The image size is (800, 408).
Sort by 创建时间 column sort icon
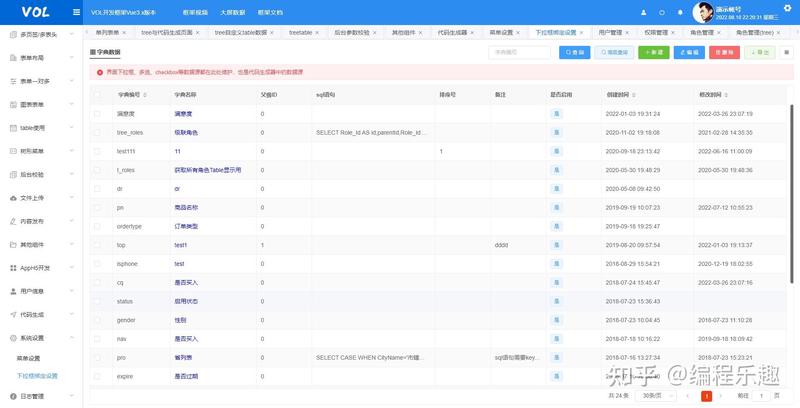point(634,95)
